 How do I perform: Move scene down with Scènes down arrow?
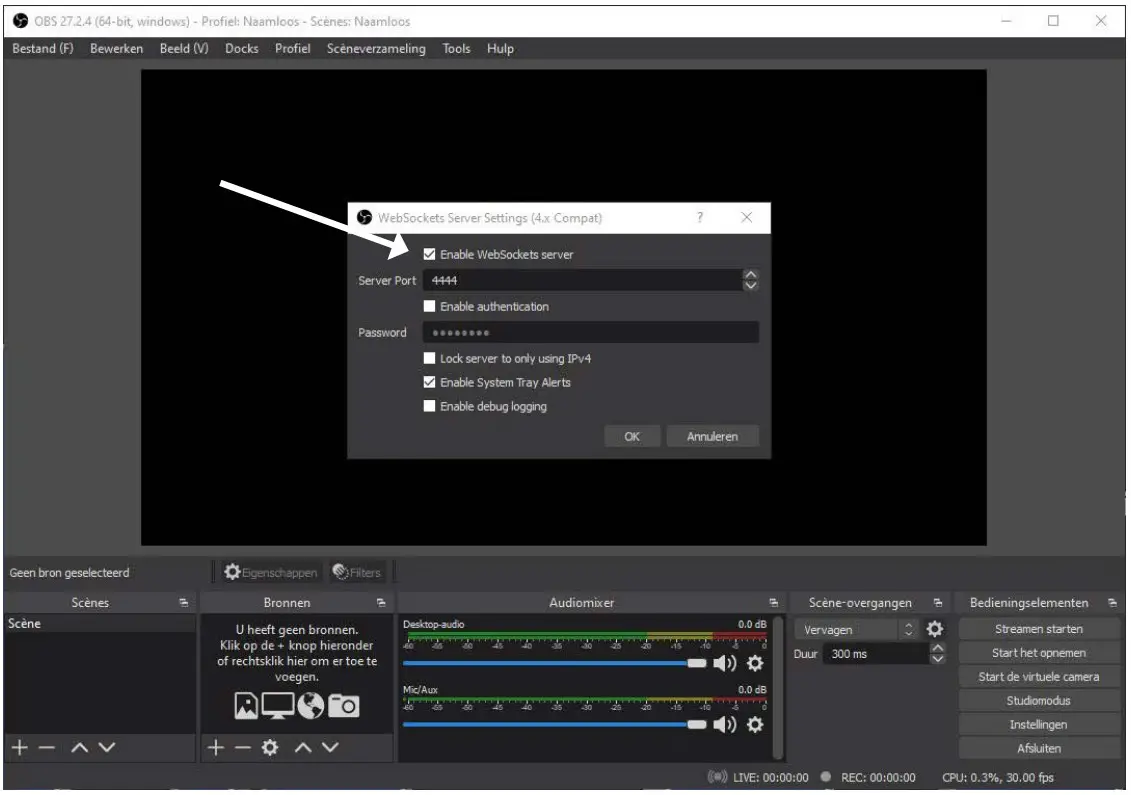click(107, 747)
